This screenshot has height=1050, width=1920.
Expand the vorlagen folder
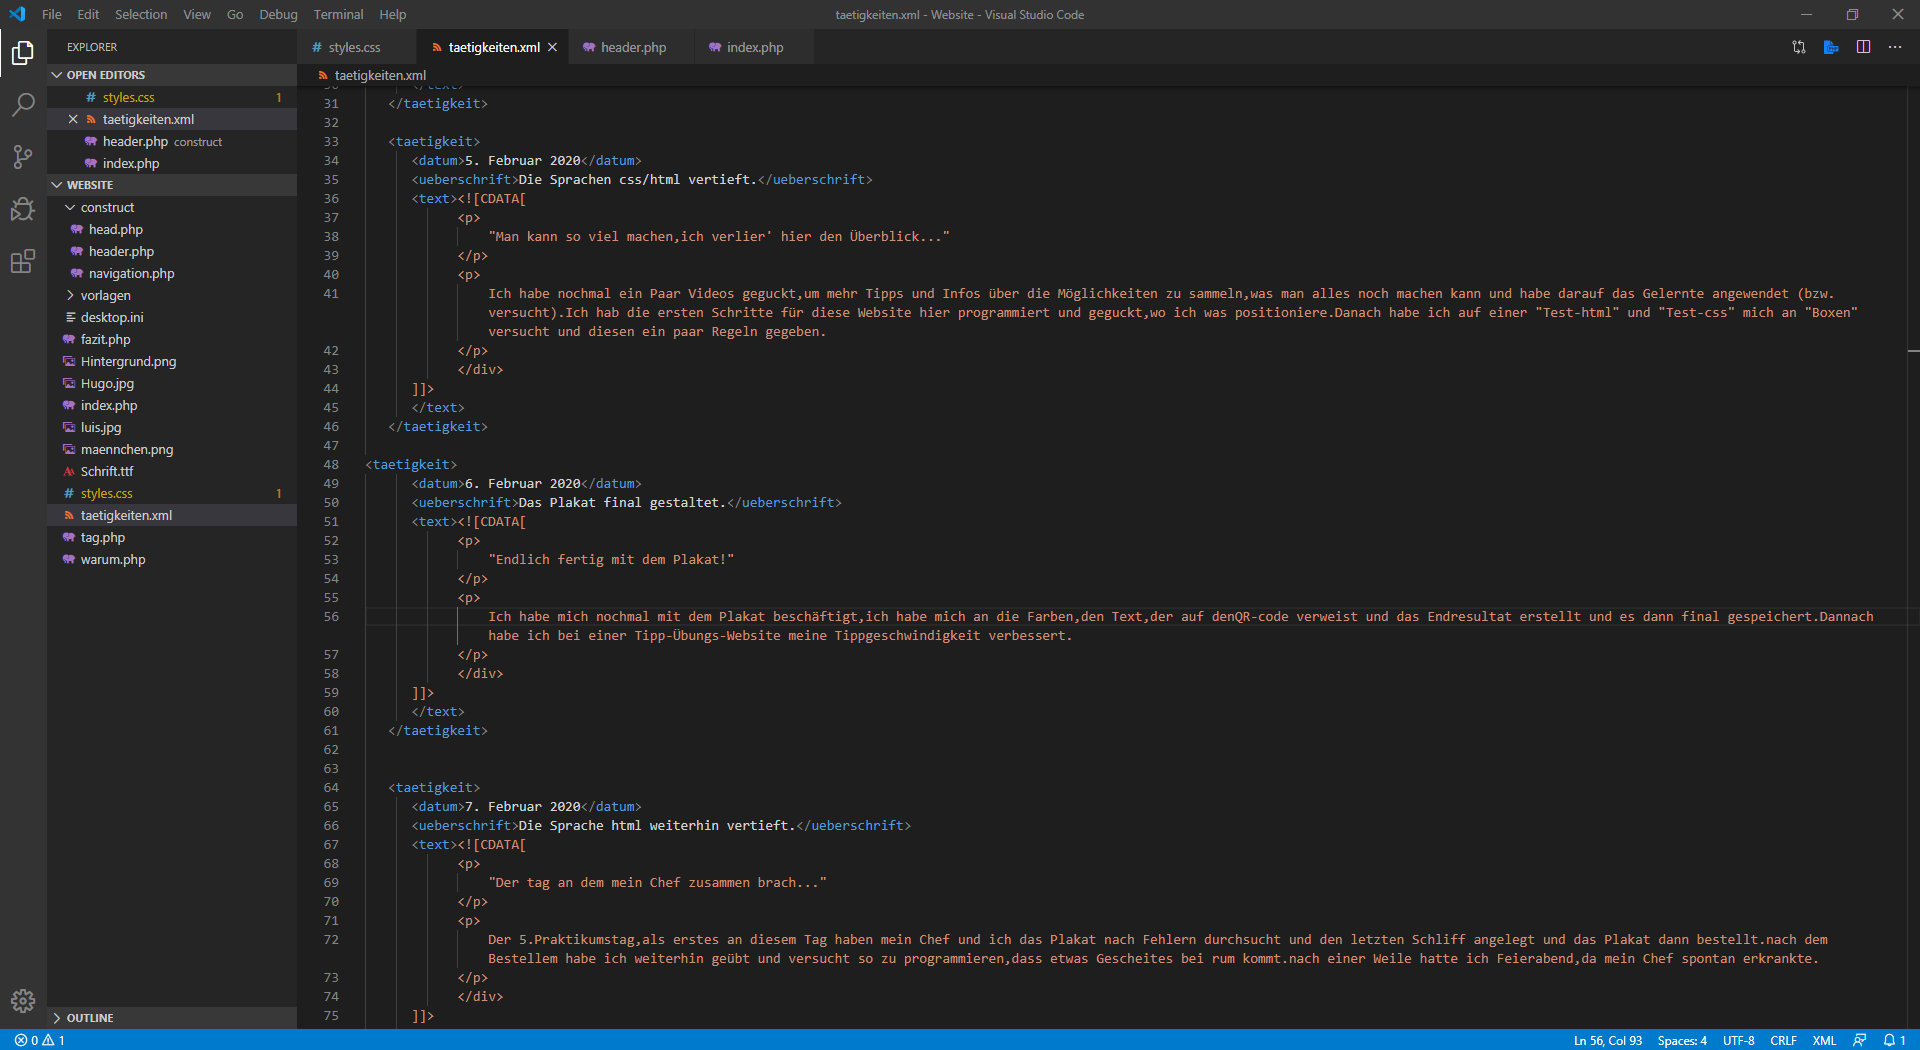pyautogui.click(x=105, y=295)
